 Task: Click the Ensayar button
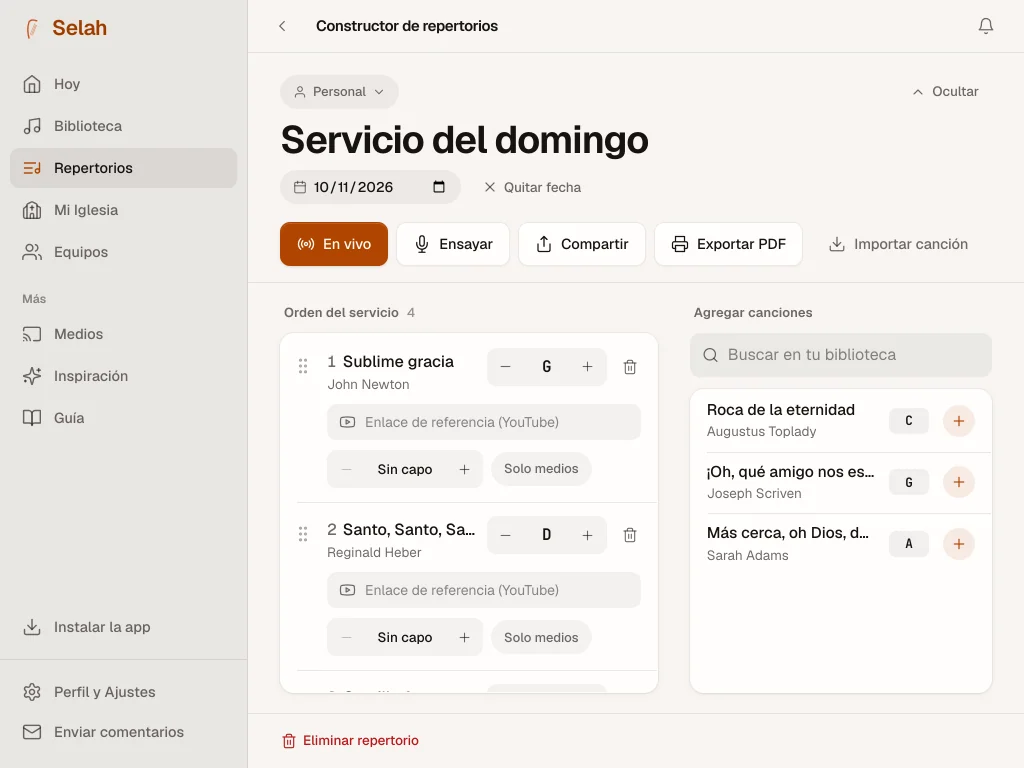pos(453,244)
